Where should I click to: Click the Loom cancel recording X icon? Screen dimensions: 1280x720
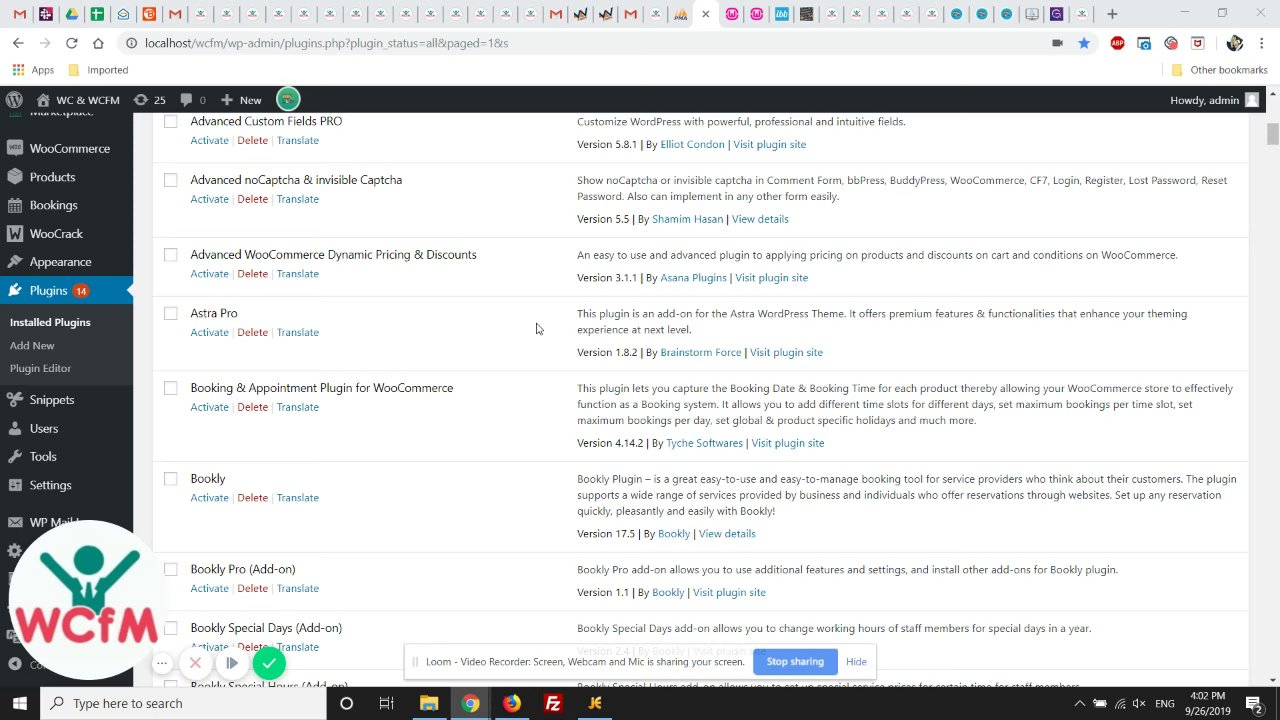[x=196, y=663]
